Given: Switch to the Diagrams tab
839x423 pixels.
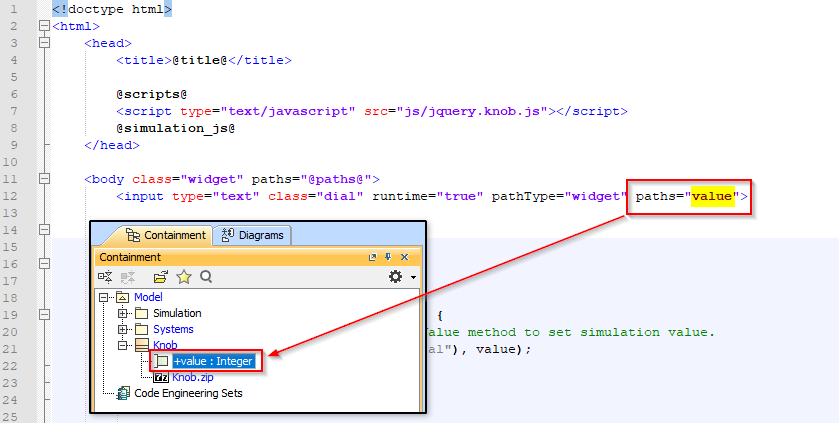Looking at the screenshot, I should pos(252,235).
